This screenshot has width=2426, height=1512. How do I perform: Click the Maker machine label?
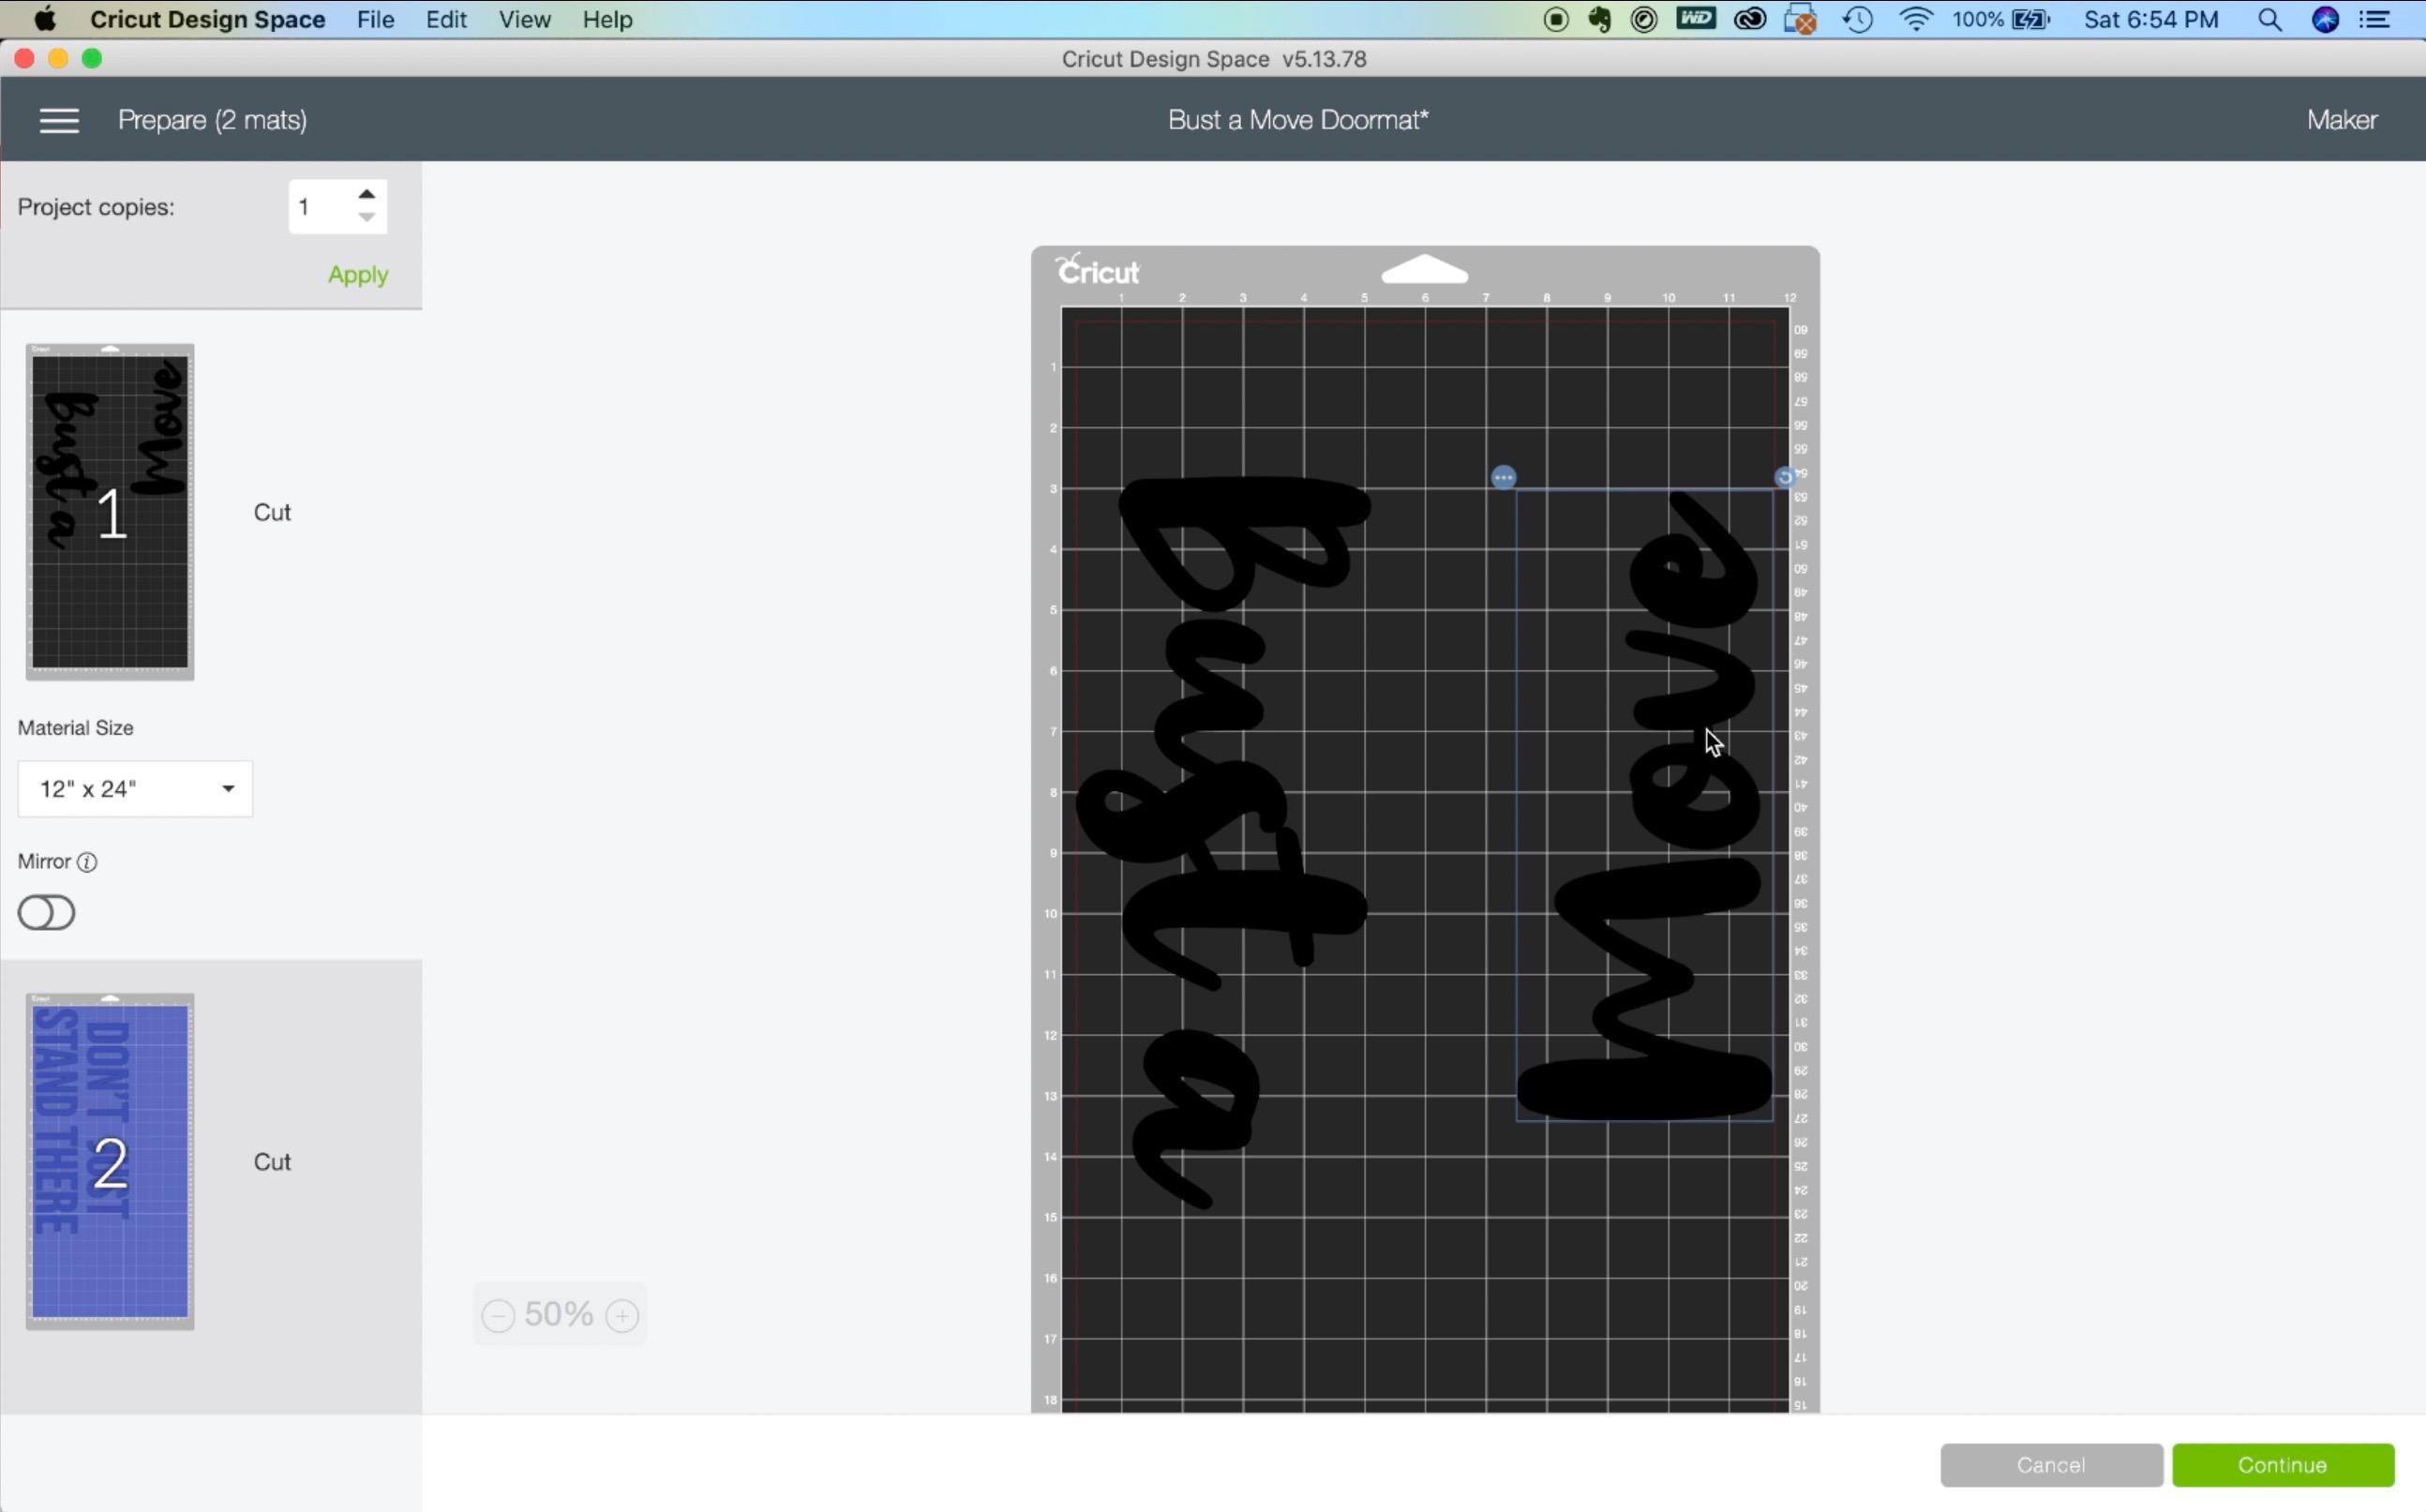pyautogui.click(x=2341, y=120)
